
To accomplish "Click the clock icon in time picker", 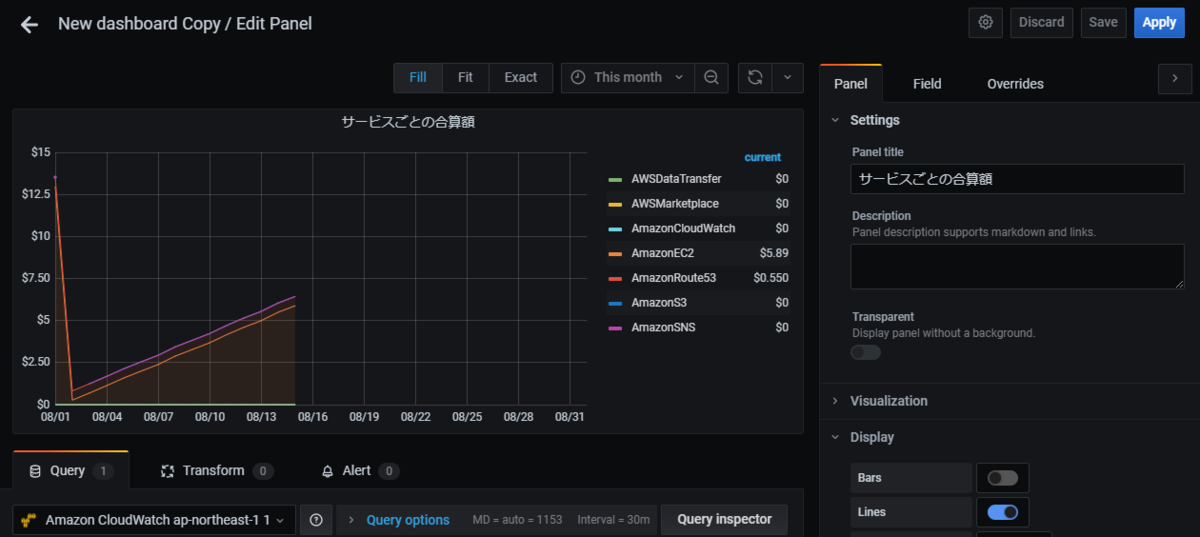I will click(578, 77).
